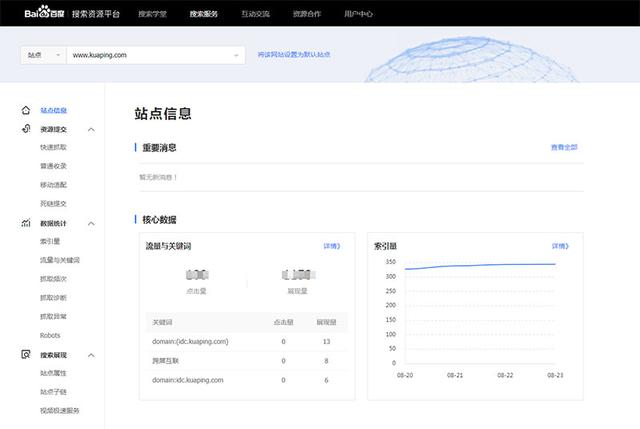Open 抓取异常 in the sidebar
Image resolution: width=640 pixels, height=429 pixels.
(53, 316)
